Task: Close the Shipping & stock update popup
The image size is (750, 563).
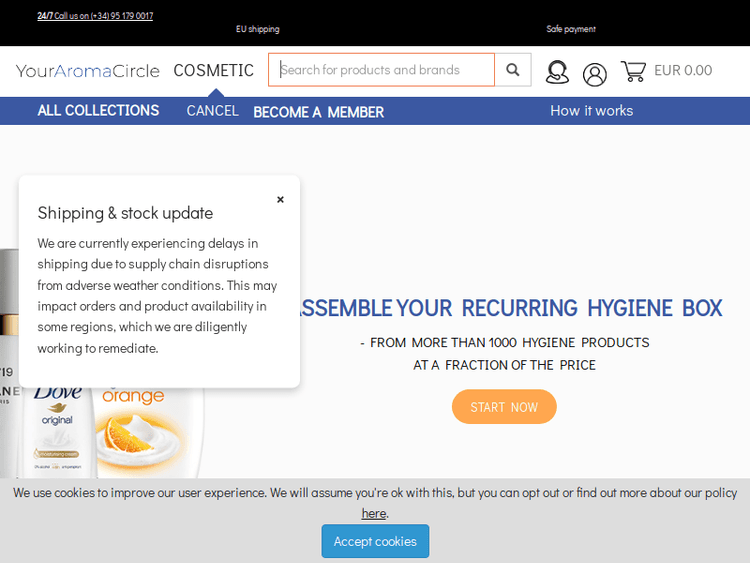Action: (280, 200)
